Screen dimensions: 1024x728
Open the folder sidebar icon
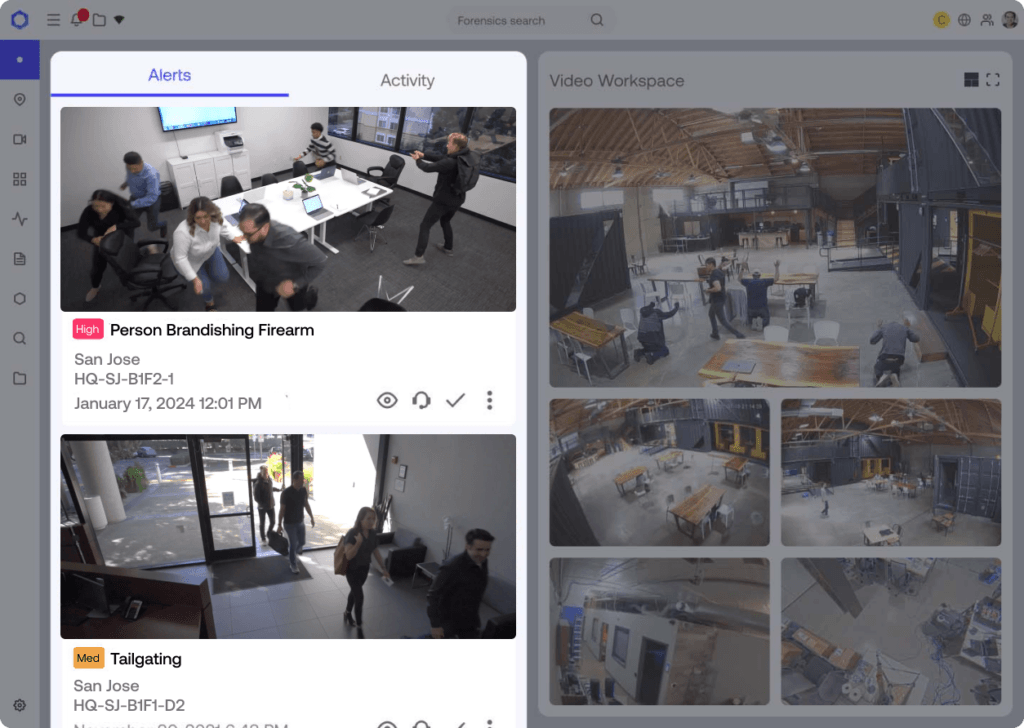pyautogui.click(x=20, y=378)
